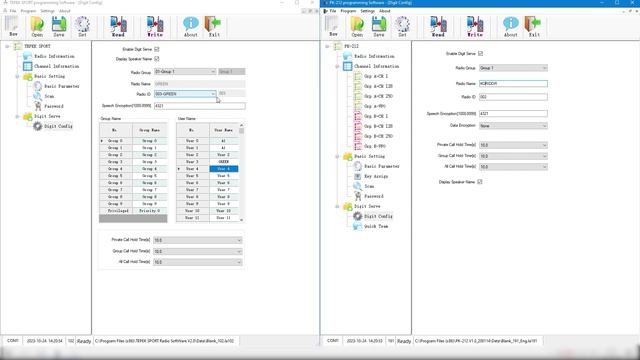Click the Read icon in the PK-212 window toolbar
The width and height of the screenshot is (640, 360).
[438, 27]
